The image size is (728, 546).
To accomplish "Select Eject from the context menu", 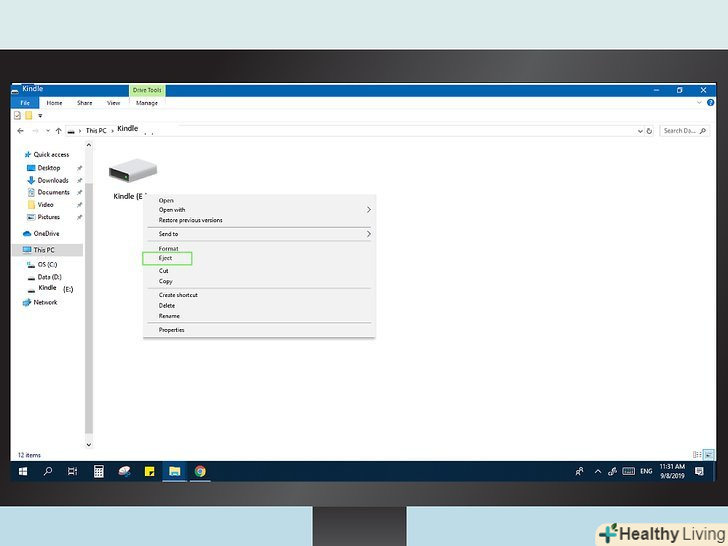I will (166, 258).
